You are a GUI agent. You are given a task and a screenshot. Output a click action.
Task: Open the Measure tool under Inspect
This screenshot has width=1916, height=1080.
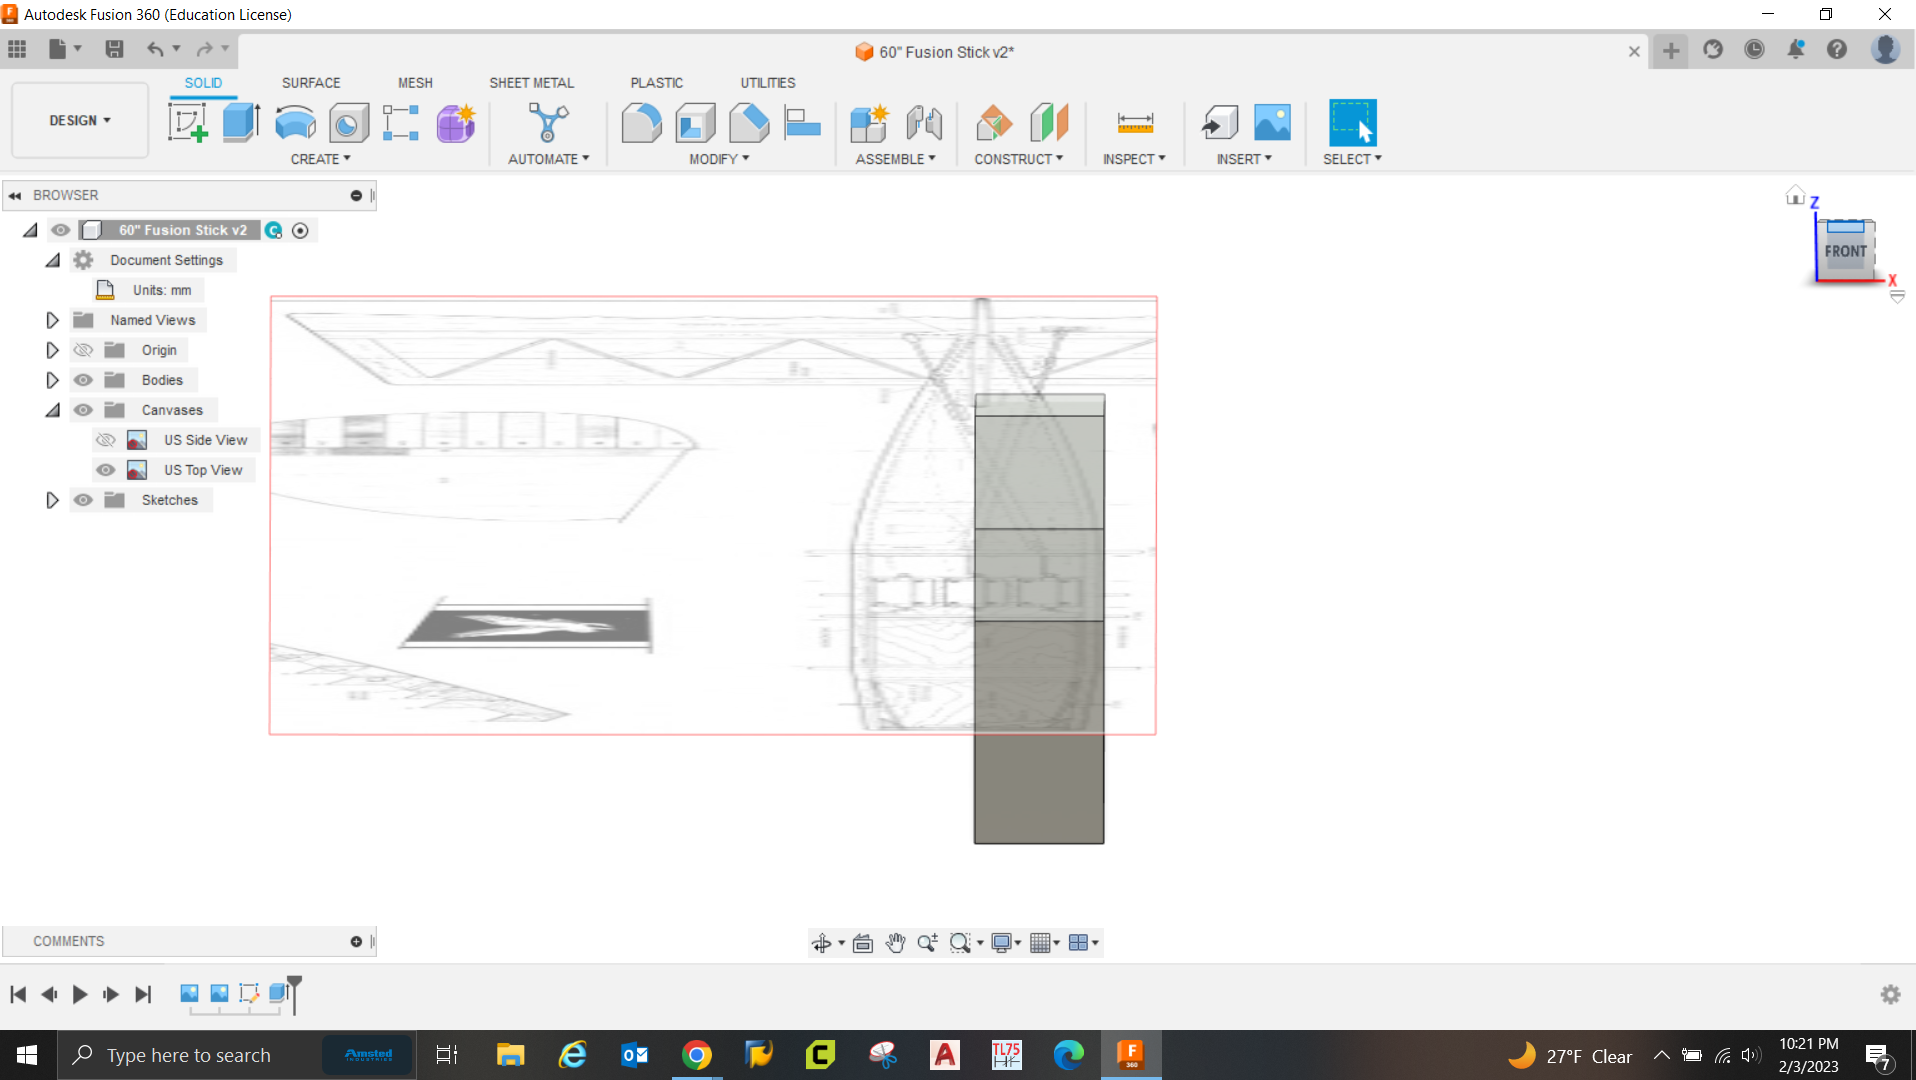click(1134, 123)
